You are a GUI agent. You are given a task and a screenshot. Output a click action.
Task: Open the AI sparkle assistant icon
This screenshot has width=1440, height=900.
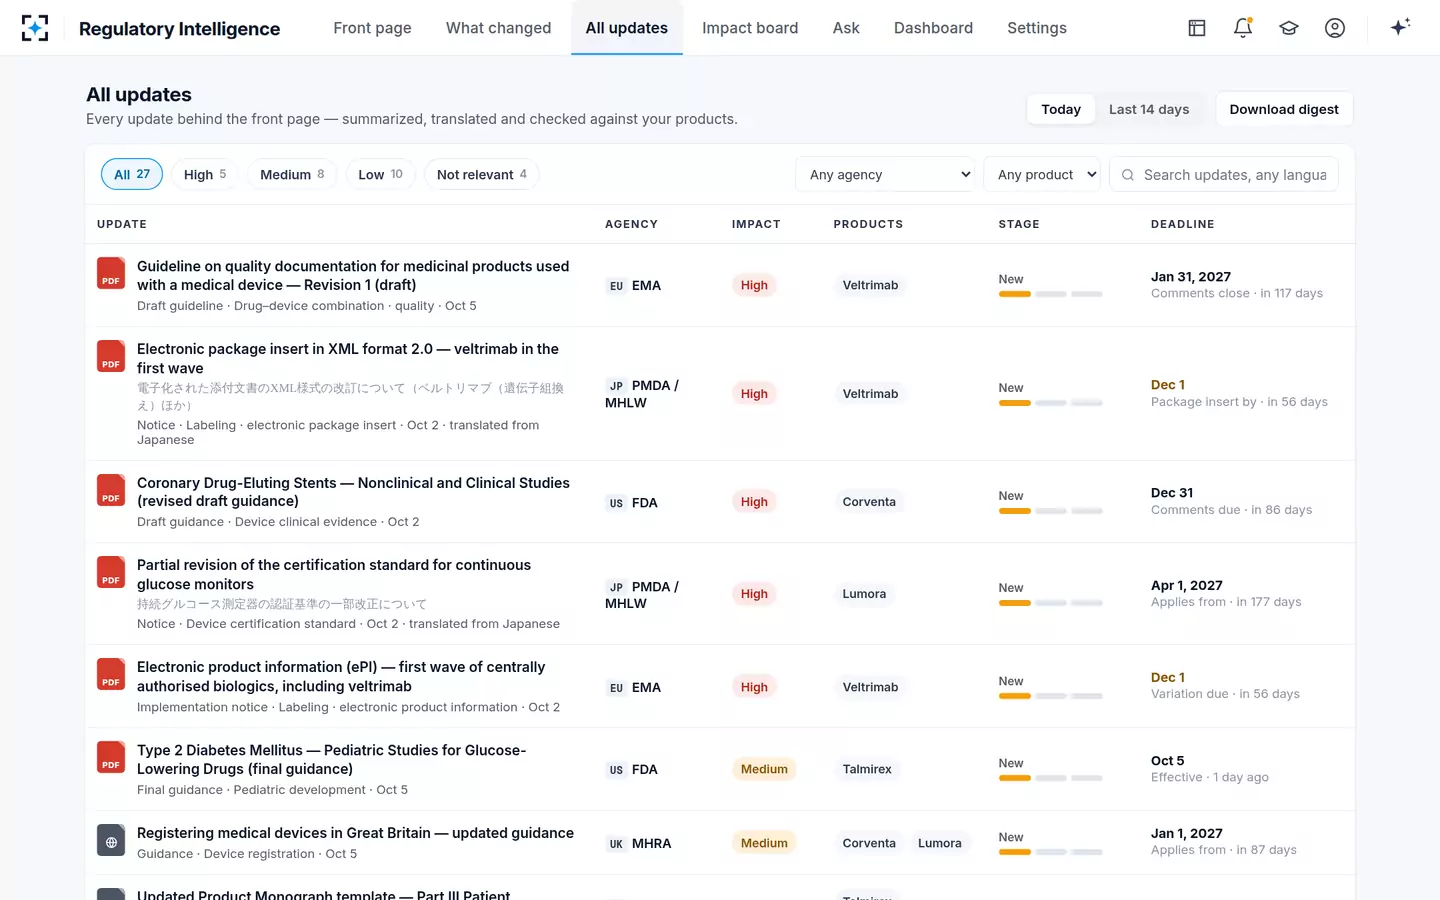tap(1400, 27)
